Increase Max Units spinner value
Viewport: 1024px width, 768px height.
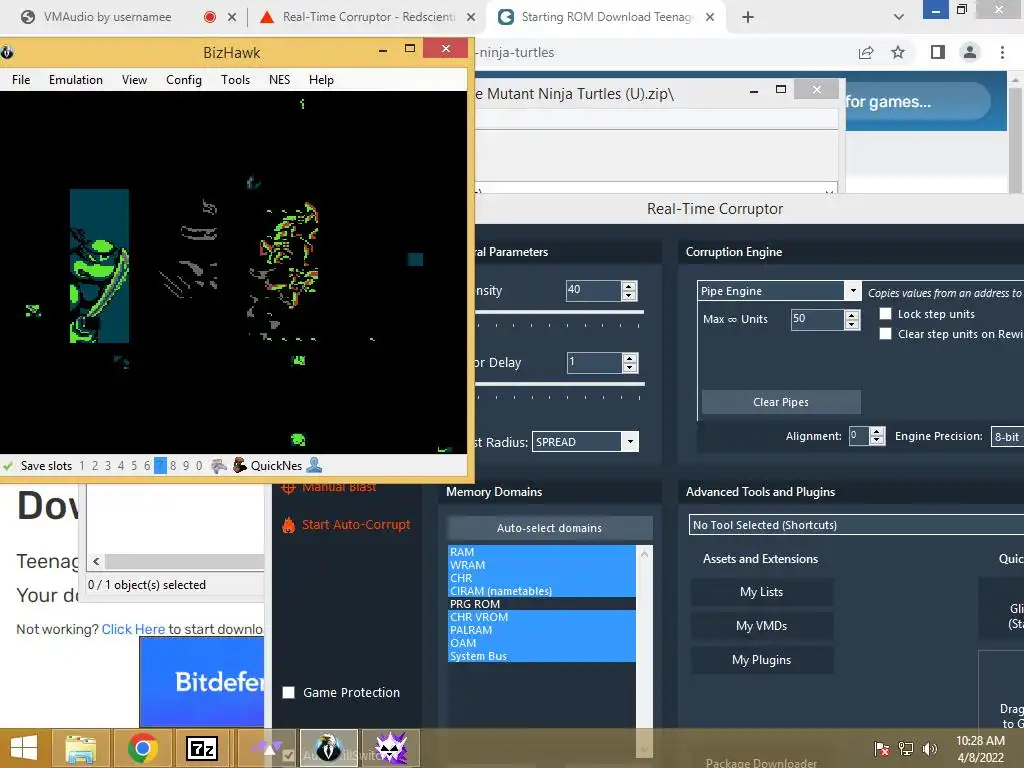852,315
